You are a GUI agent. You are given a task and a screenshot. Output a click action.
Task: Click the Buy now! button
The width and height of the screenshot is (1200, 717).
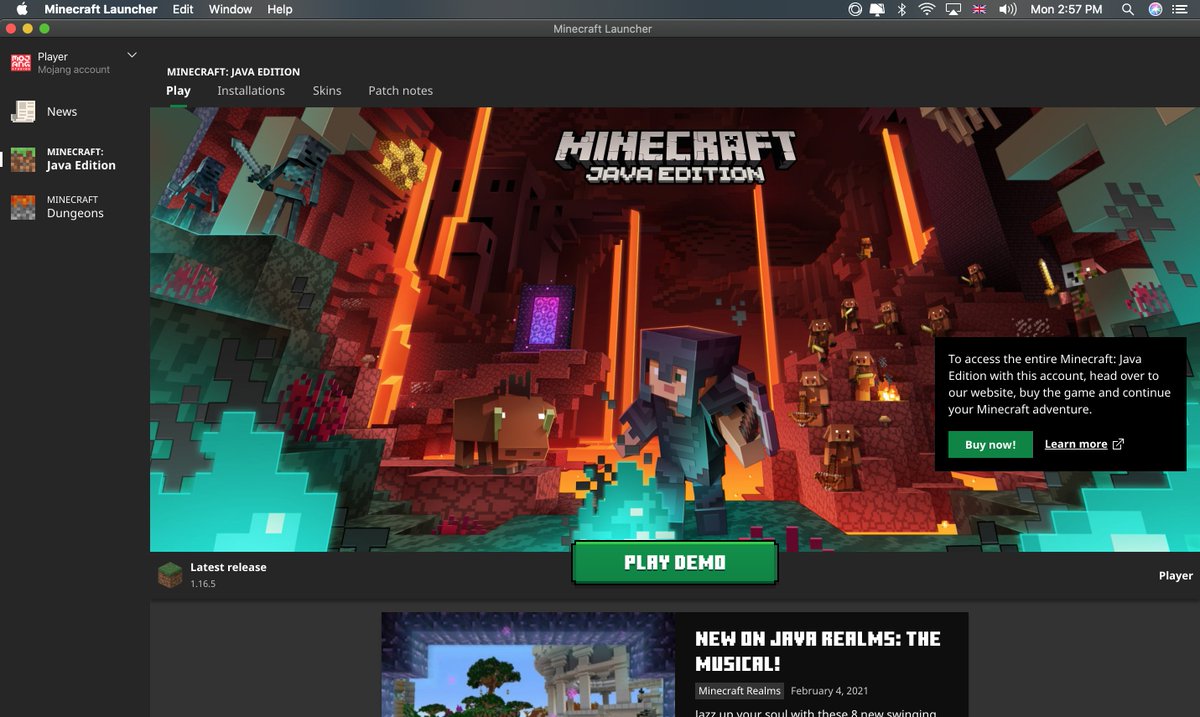point(990,445)
